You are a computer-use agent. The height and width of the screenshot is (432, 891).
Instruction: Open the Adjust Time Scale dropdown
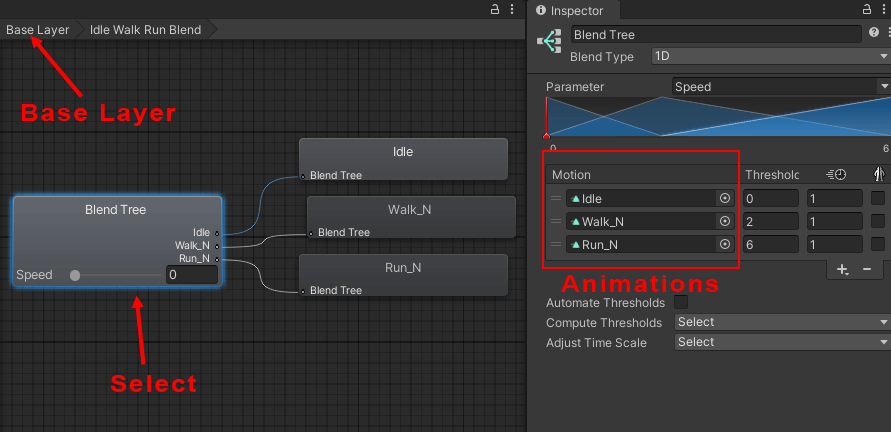[781, 343]
